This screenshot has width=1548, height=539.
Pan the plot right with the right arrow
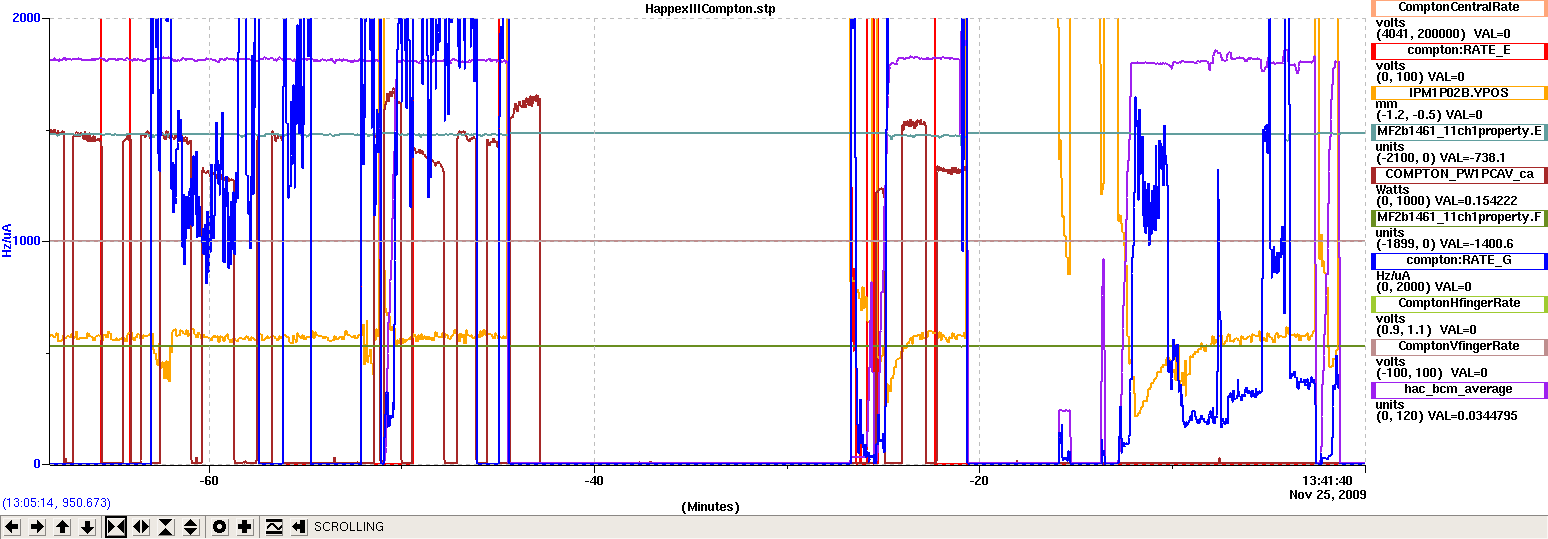[x=37, y=527]
